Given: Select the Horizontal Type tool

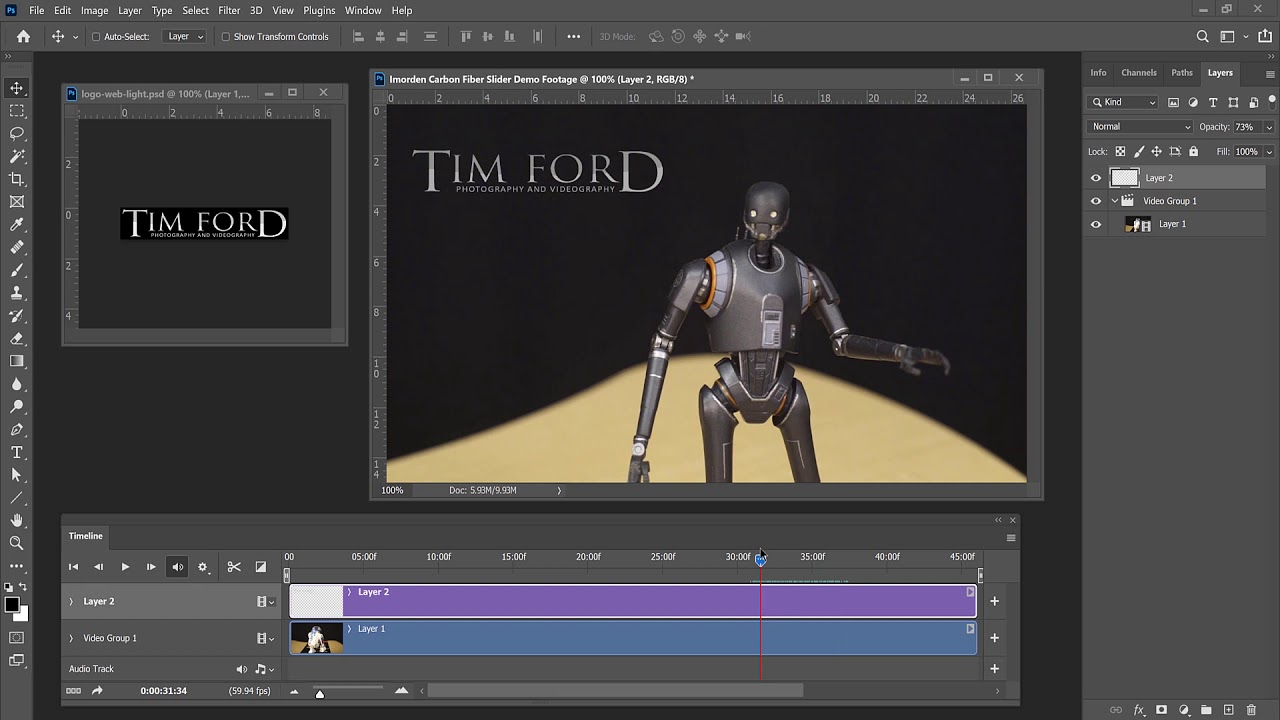Looking at the screenshot, I should pos(16,452).
